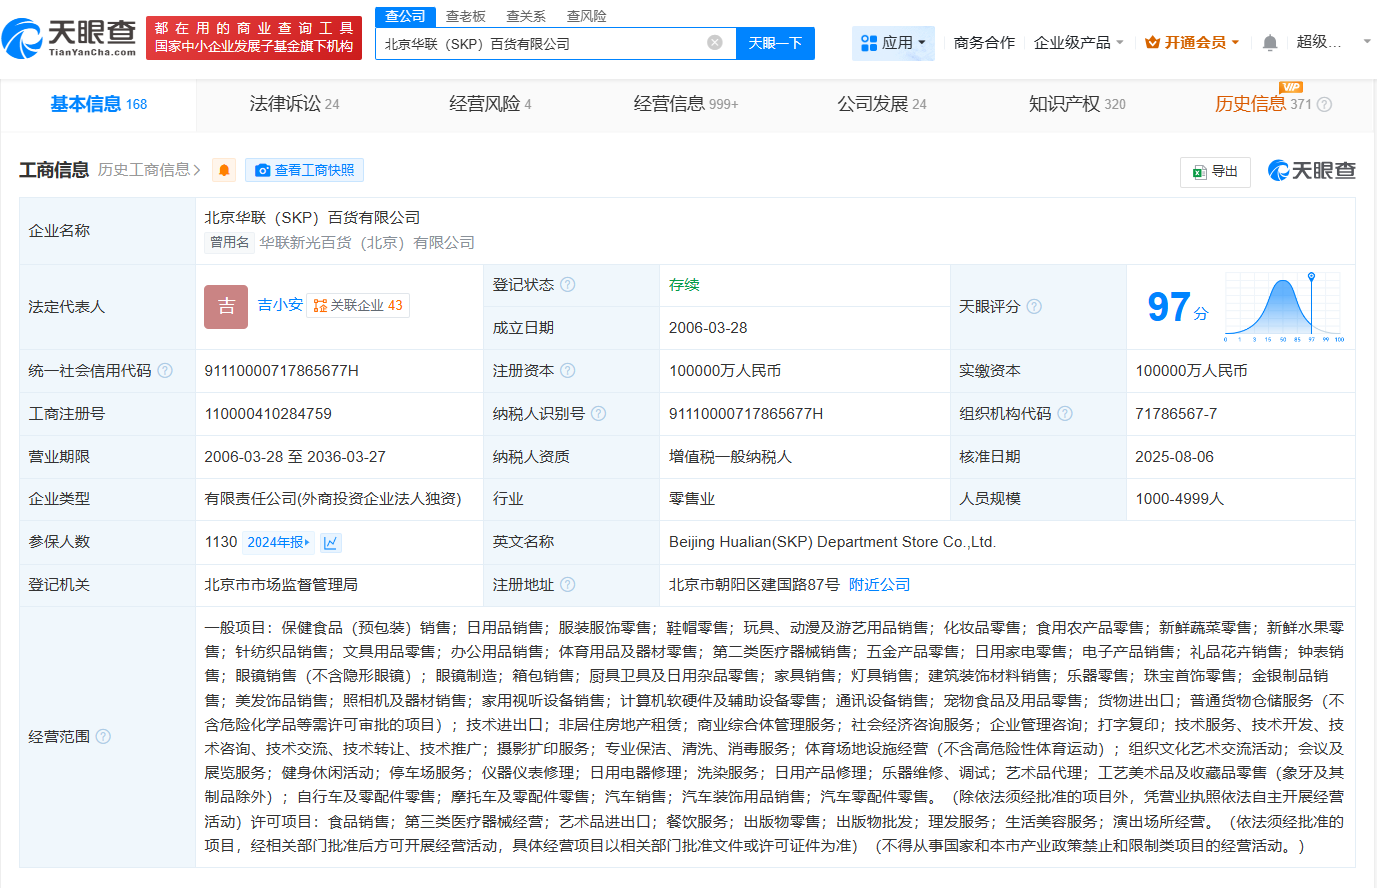
Task: Open the 应用 dropdown menu
Action: (x=894, y=43)
